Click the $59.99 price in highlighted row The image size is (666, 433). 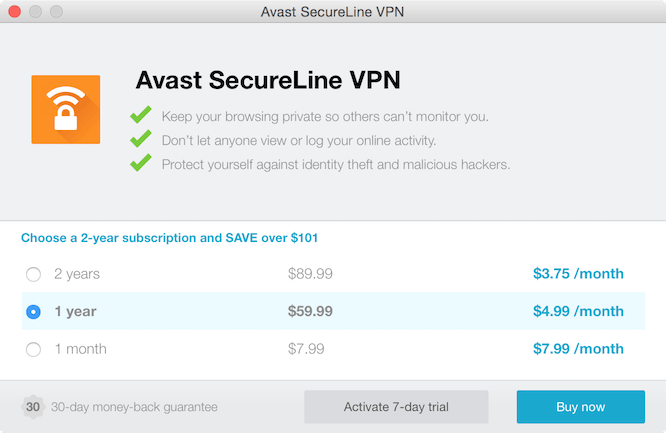(x=310, y=311)
